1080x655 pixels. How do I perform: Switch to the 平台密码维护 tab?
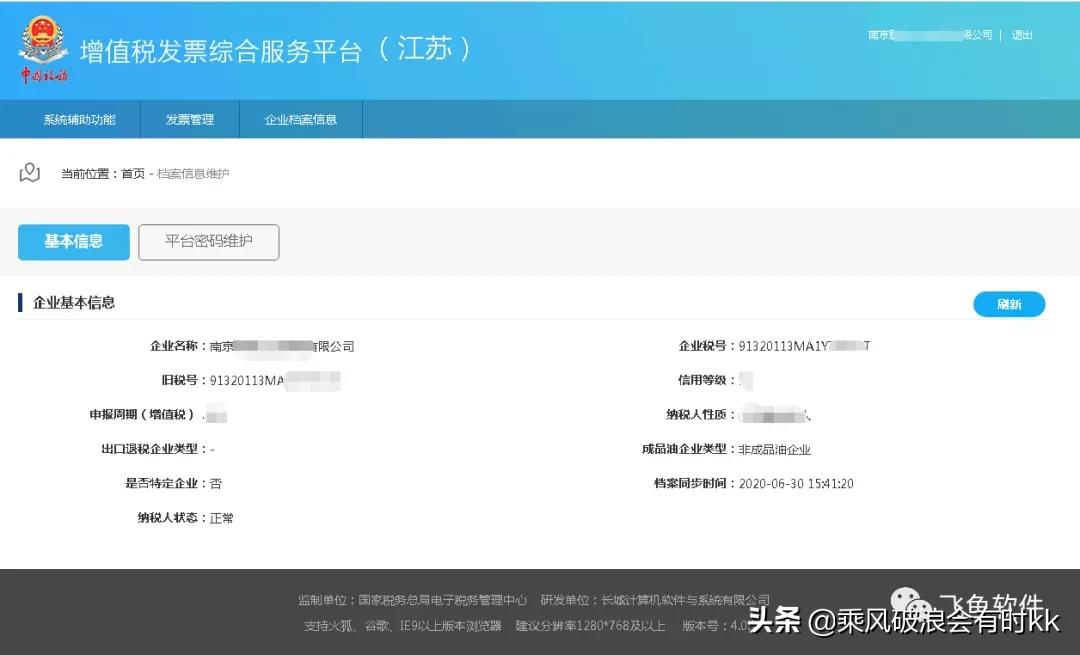208,242
